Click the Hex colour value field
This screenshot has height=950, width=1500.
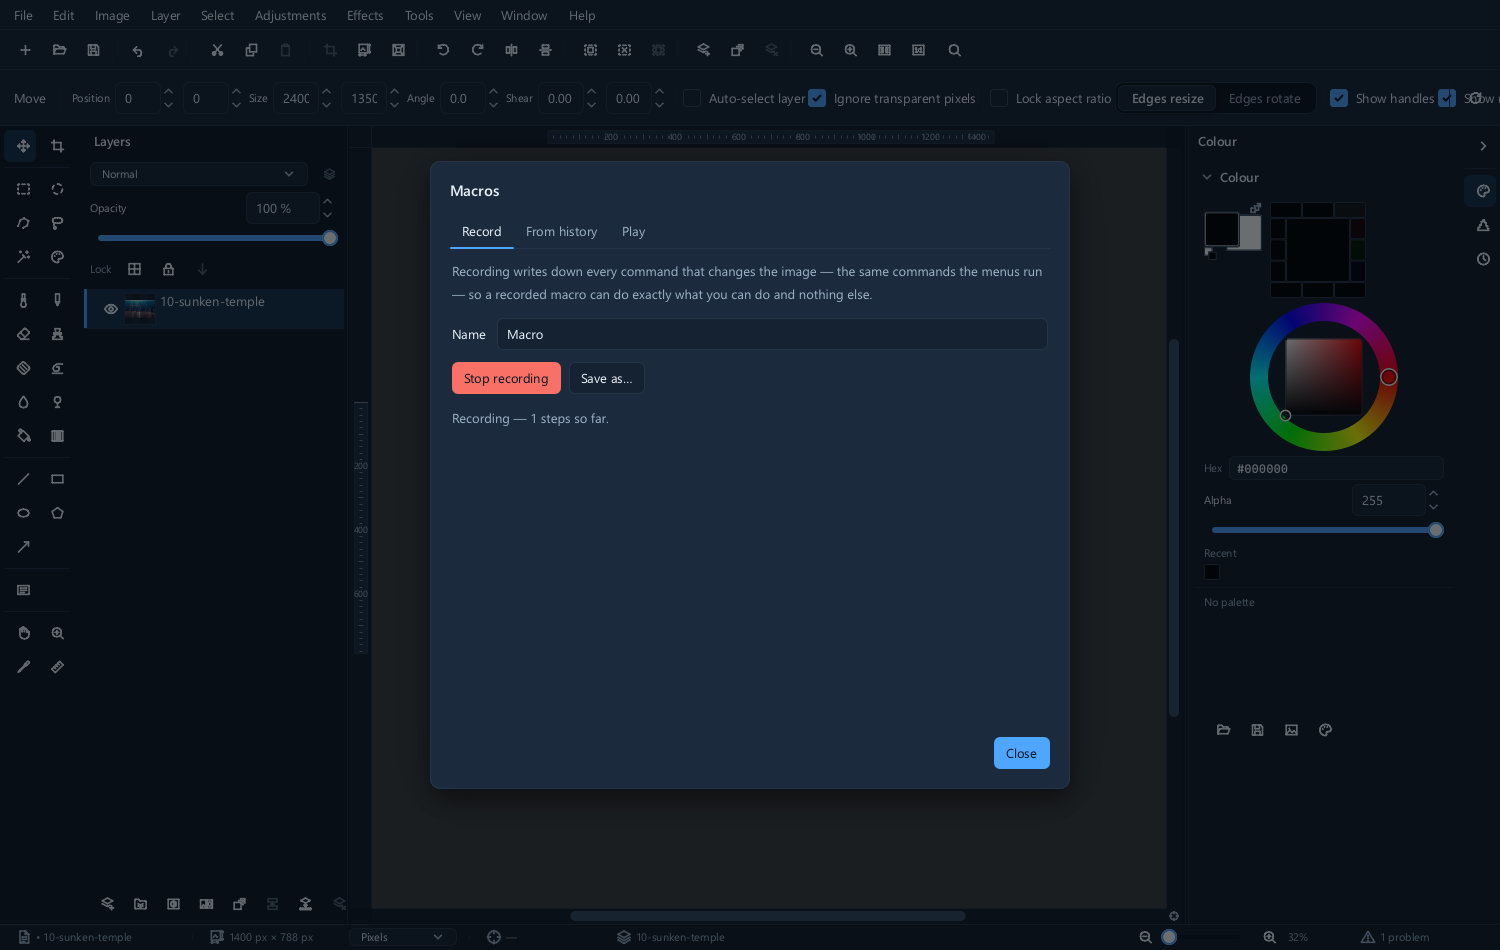(x=1336, y=468)
